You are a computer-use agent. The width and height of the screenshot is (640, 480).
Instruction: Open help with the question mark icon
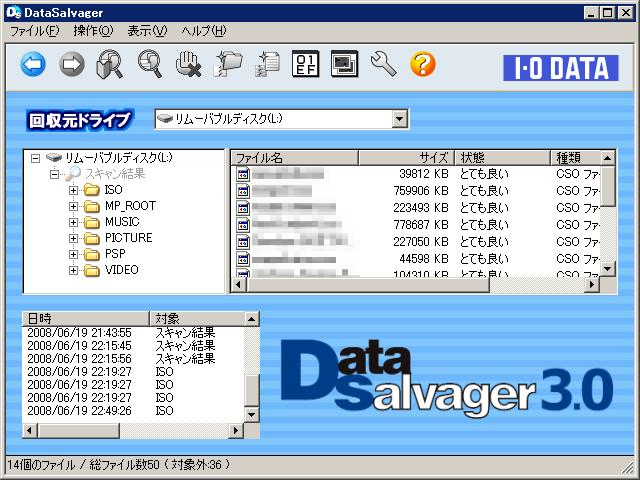coord(423,64)
